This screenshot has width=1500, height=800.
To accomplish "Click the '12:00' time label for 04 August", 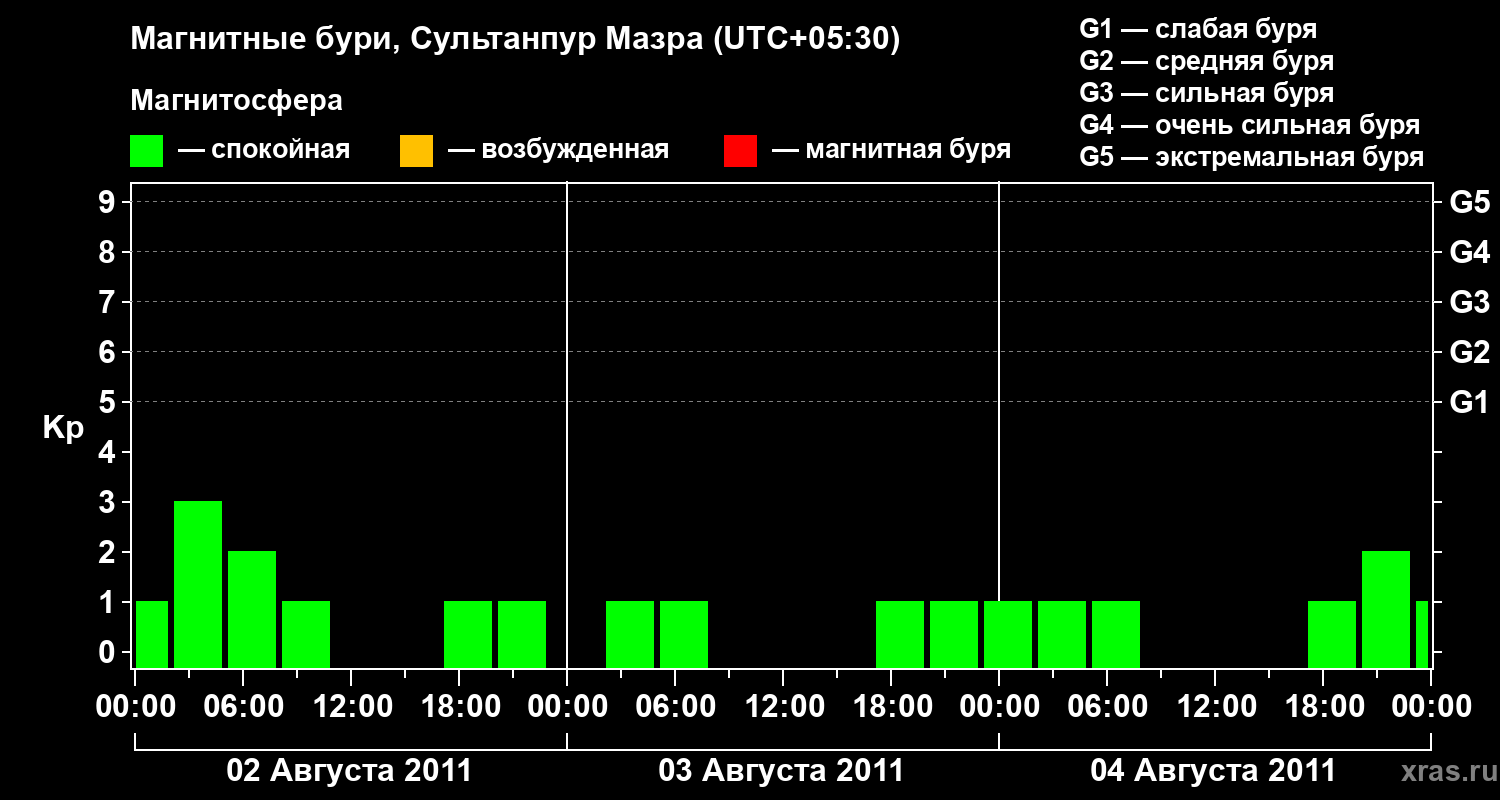I will 1215,707.
